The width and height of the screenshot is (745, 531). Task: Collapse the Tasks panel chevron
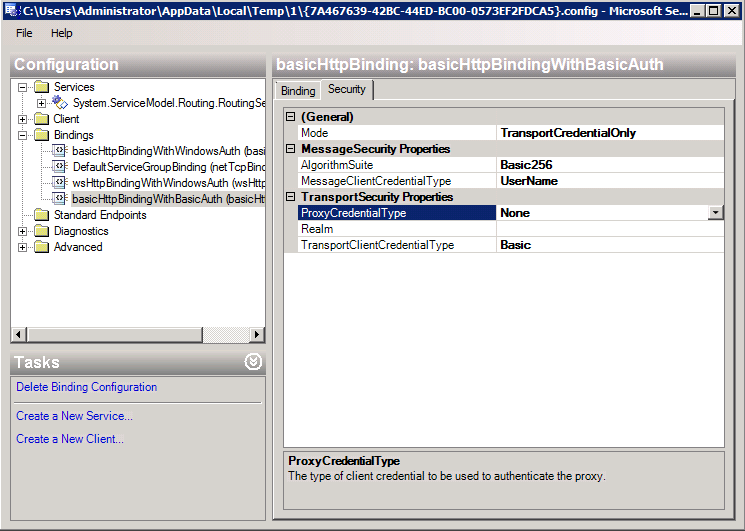click(x=253, y=362)
